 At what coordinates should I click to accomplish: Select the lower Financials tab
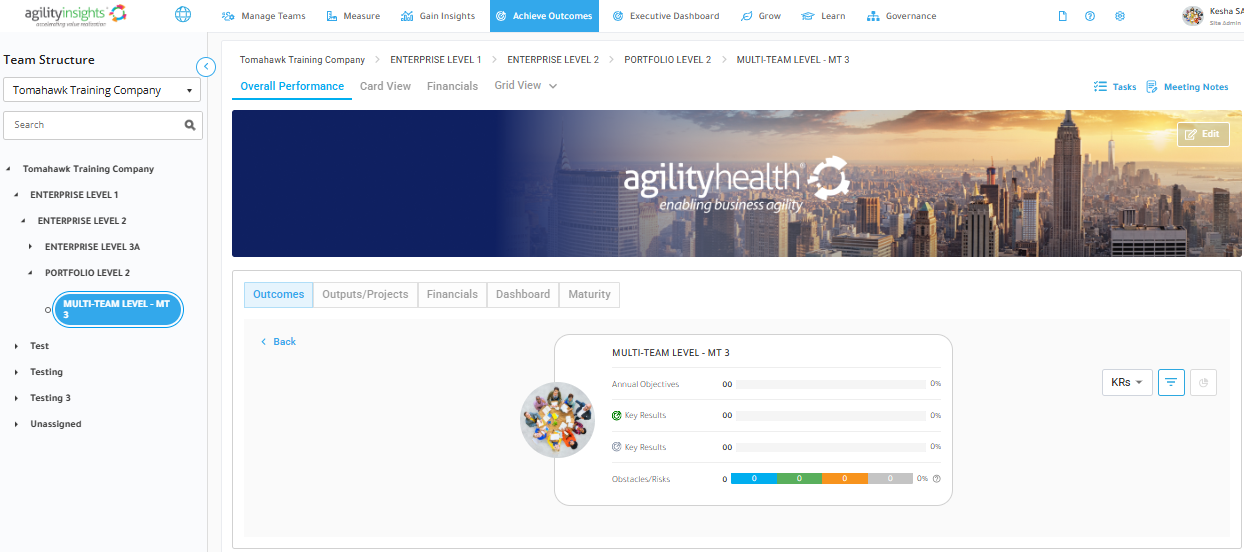452,295
